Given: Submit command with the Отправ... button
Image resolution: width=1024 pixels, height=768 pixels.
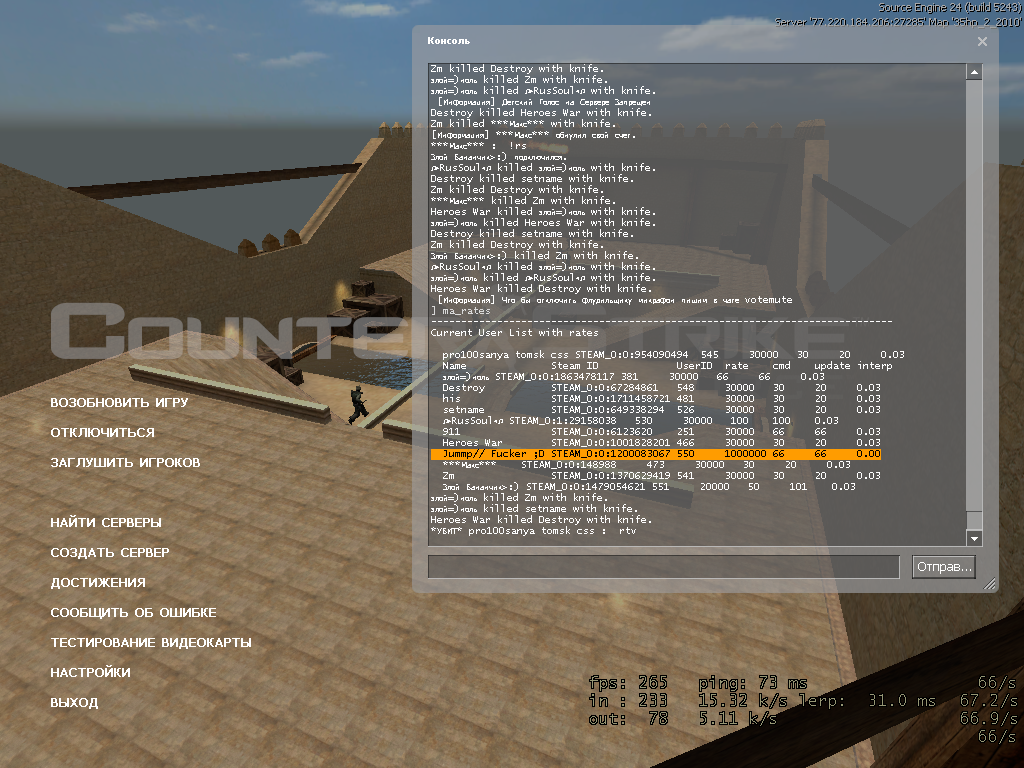Looking at the screenshot, I should point(944,567).
